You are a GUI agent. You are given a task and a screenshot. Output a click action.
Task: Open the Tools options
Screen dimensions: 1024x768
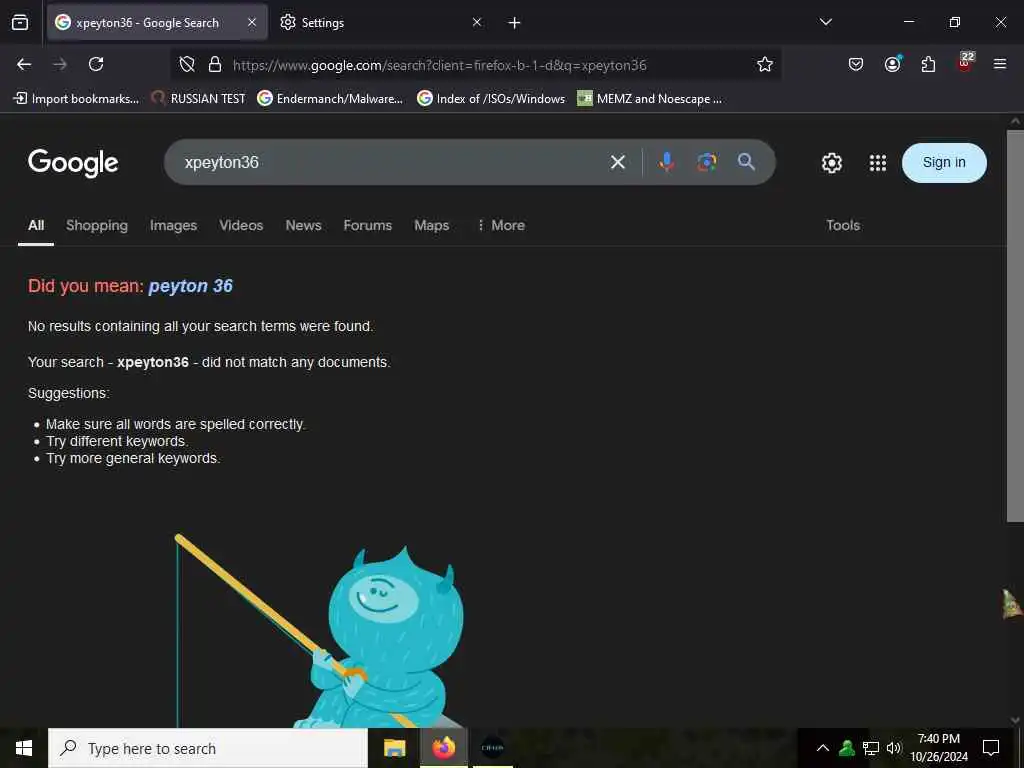tap(842, 225)
